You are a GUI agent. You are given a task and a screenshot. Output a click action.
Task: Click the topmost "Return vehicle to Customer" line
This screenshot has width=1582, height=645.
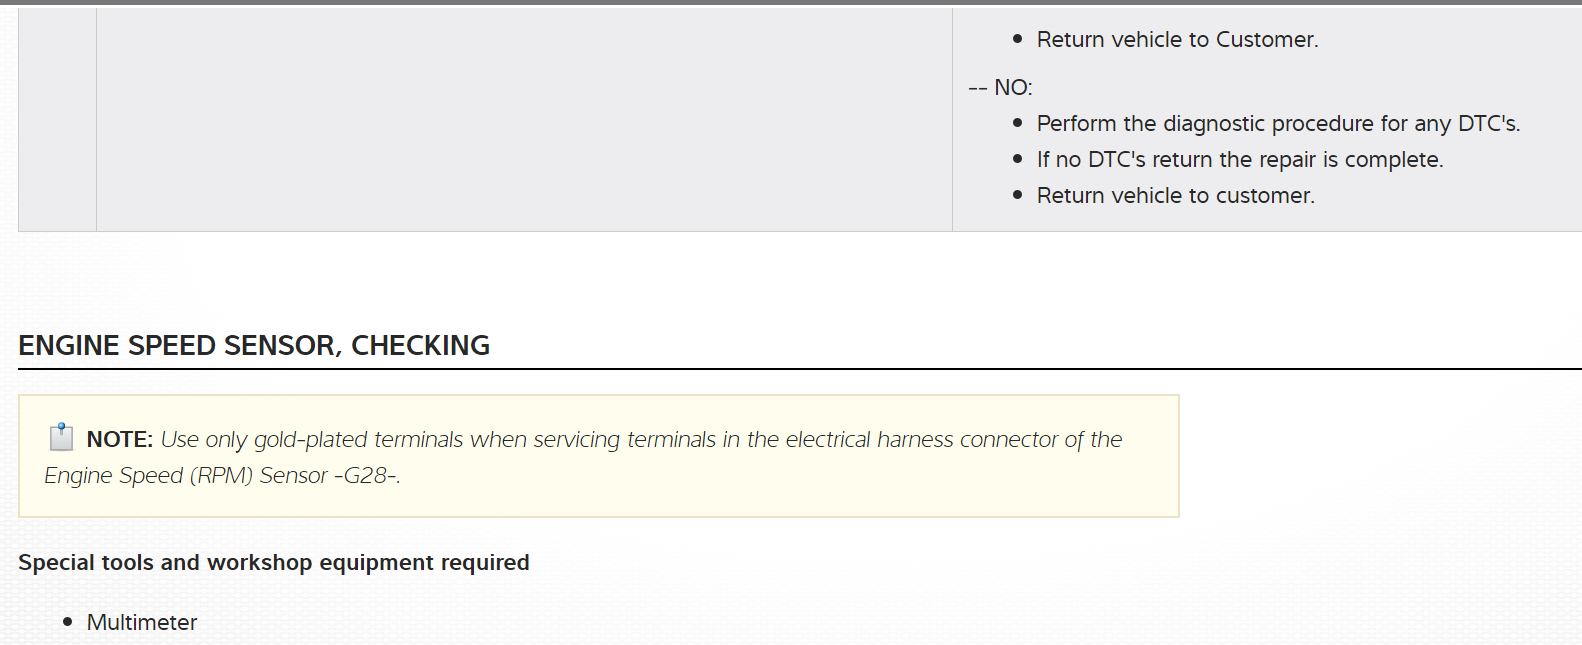click(1177, 40)
